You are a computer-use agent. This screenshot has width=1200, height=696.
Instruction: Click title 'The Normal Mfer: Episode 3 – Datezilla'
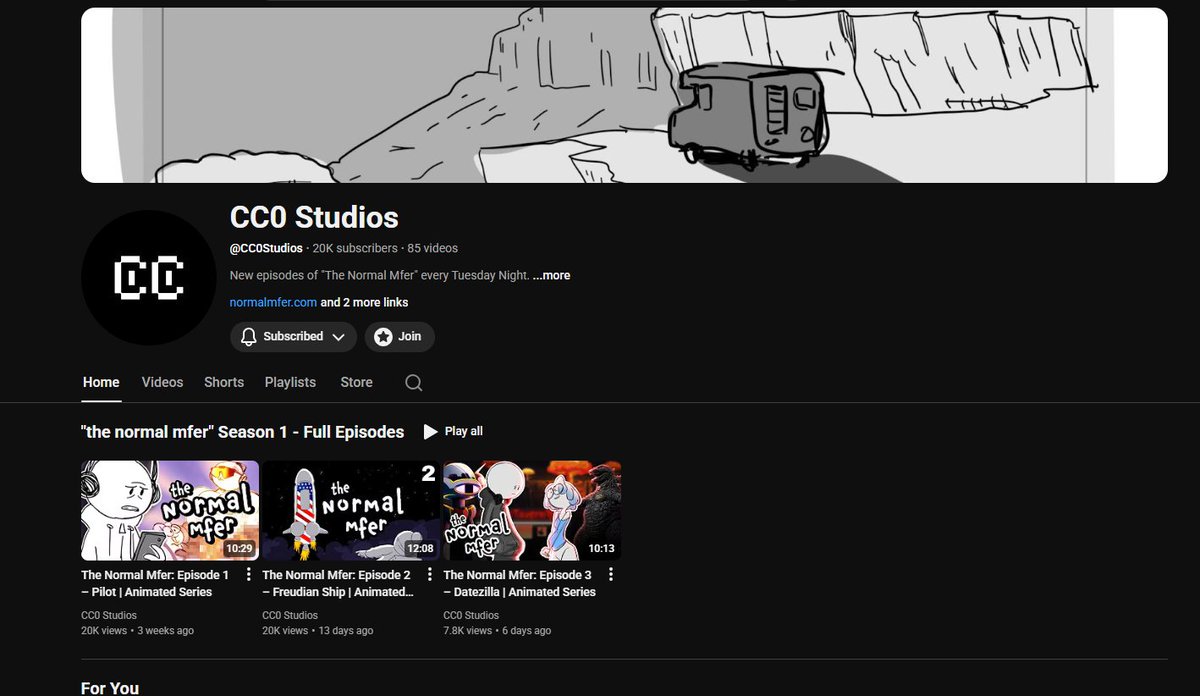[x=519, y=583]
